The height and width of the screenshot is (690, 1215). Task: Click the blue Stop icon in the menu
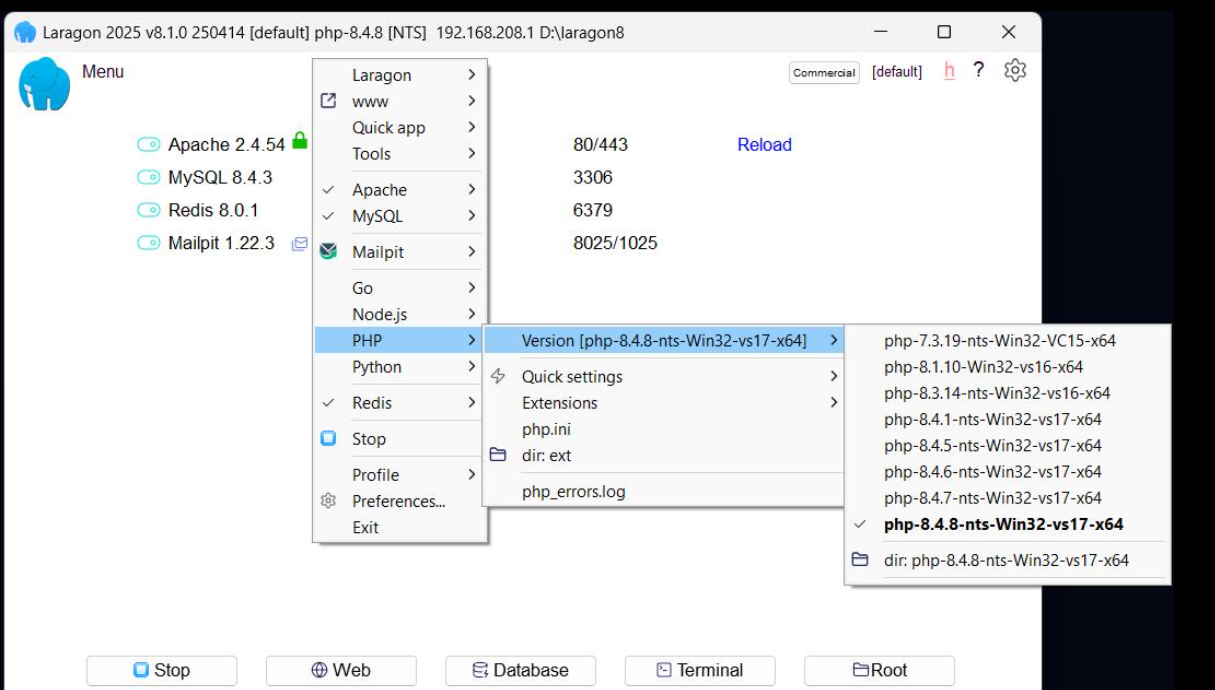pyautogui.click(x=328, y=438)
